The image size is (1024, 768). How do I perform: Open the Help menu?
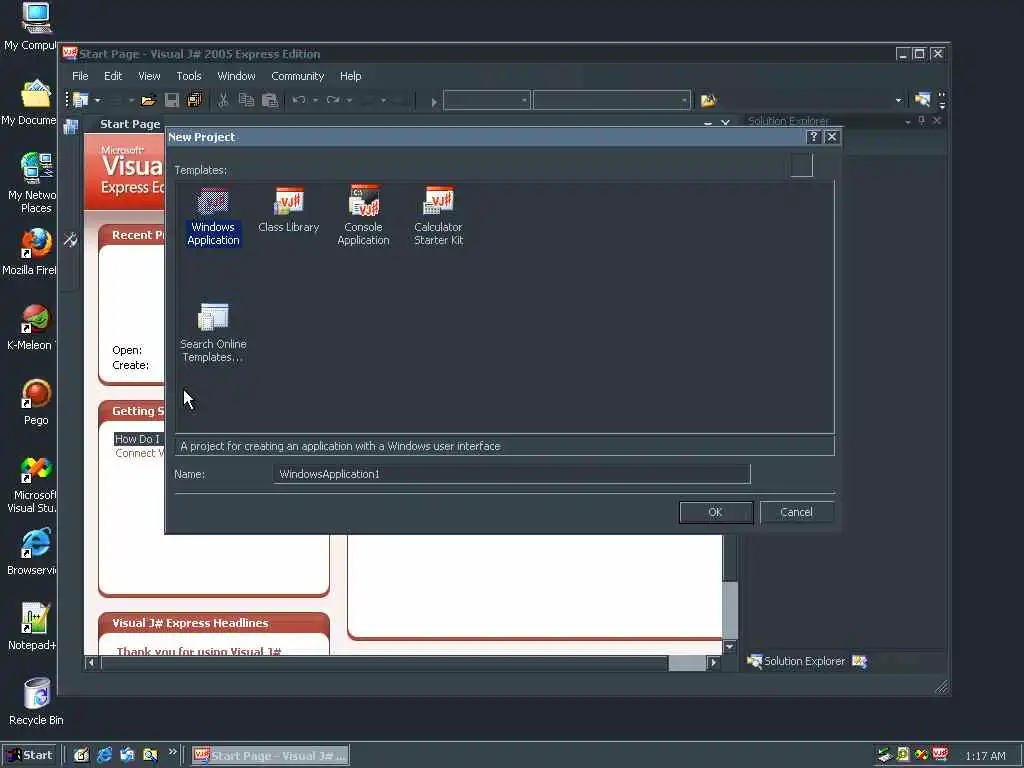pyautogui.click(x=351, y=76)
